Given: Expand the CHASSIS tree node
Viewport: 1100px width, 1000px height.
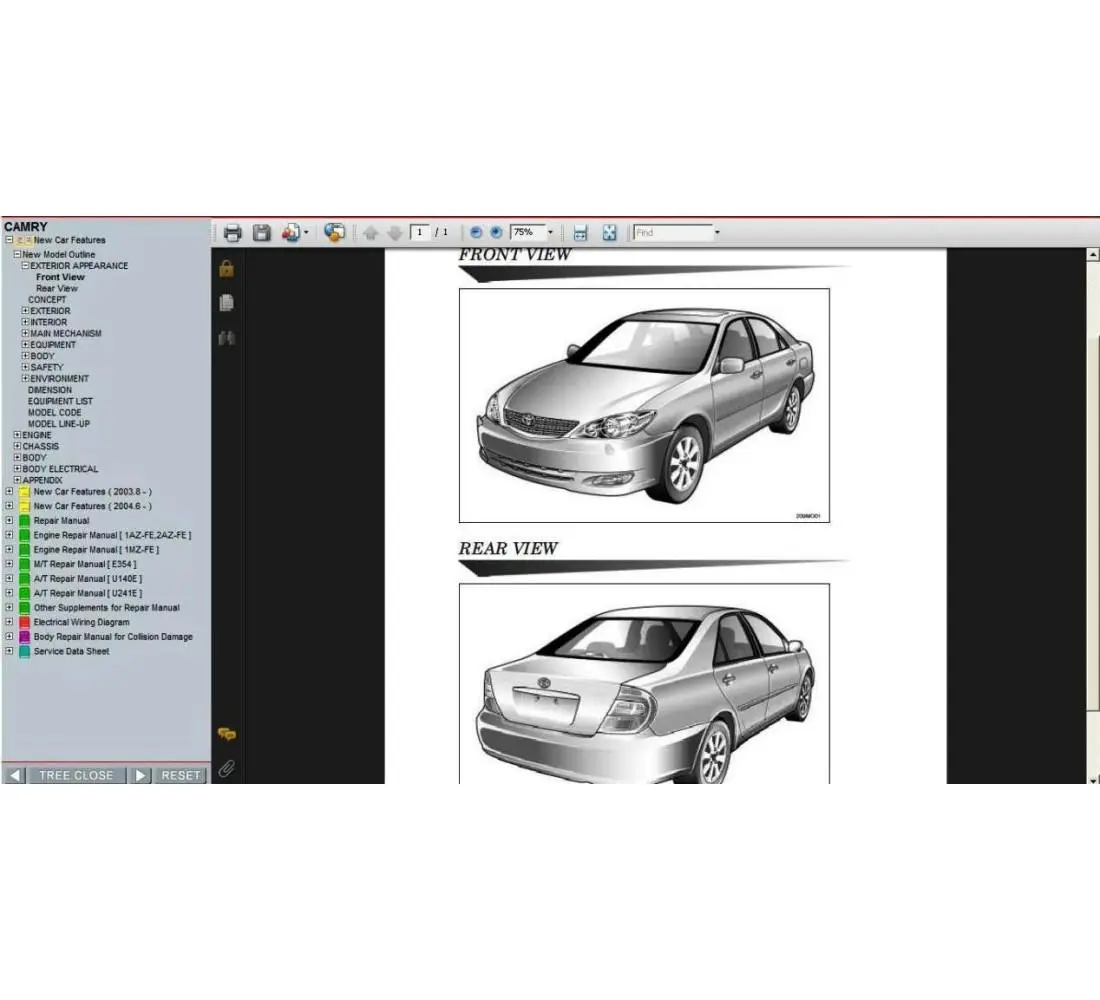Looking at the screenshot, I should coord(18,446).
